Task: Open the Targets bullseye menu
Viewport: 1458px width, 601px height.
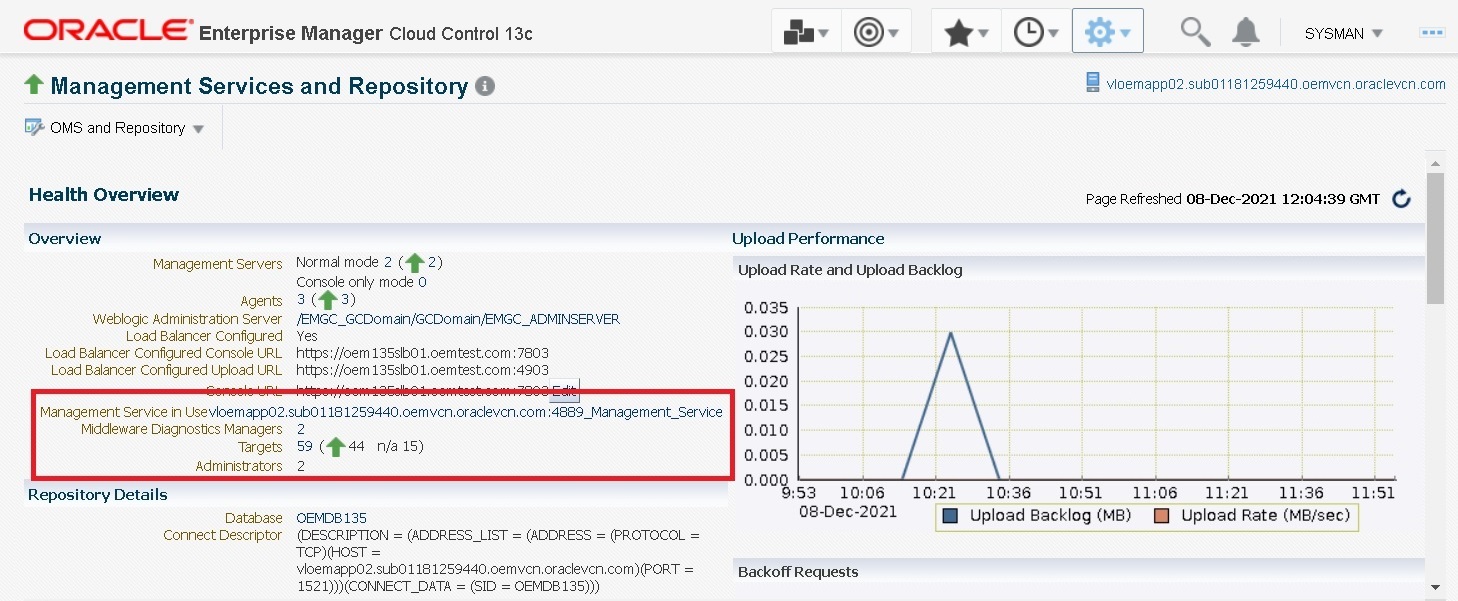Action: click(876, 32)
